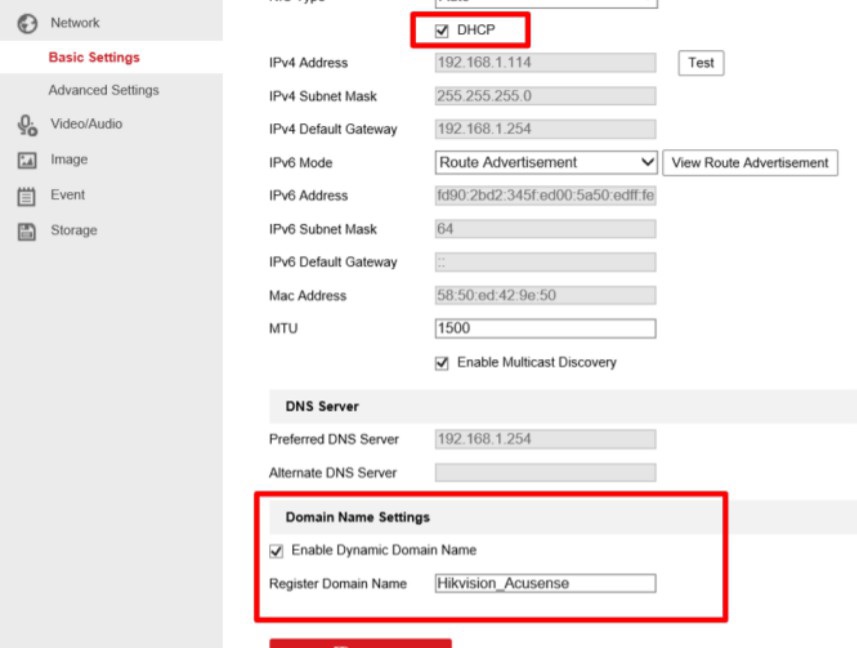Click the Storage disk icon
857x648 pixels.
(27, 231)
